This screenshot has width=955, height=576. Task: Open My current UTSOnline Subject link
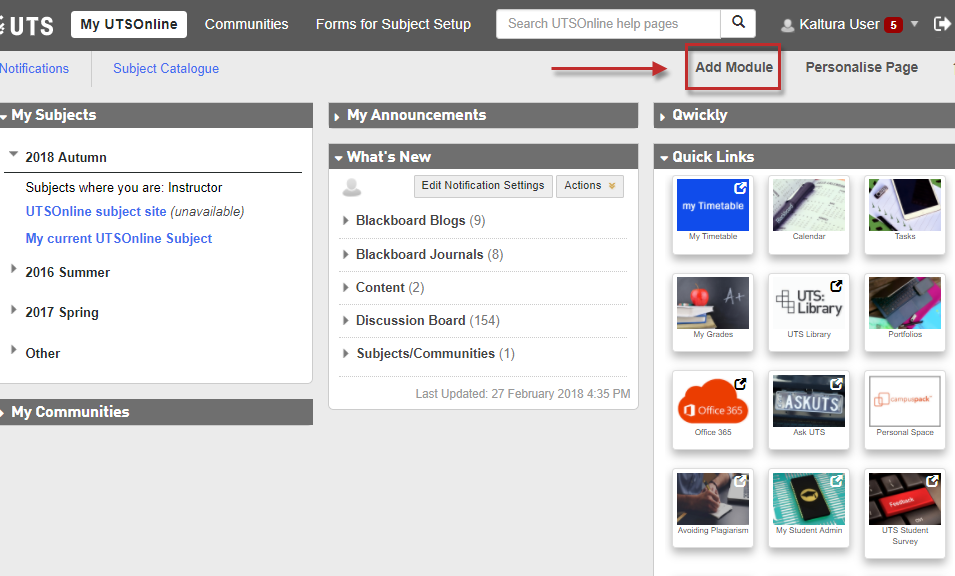point(119,238)
